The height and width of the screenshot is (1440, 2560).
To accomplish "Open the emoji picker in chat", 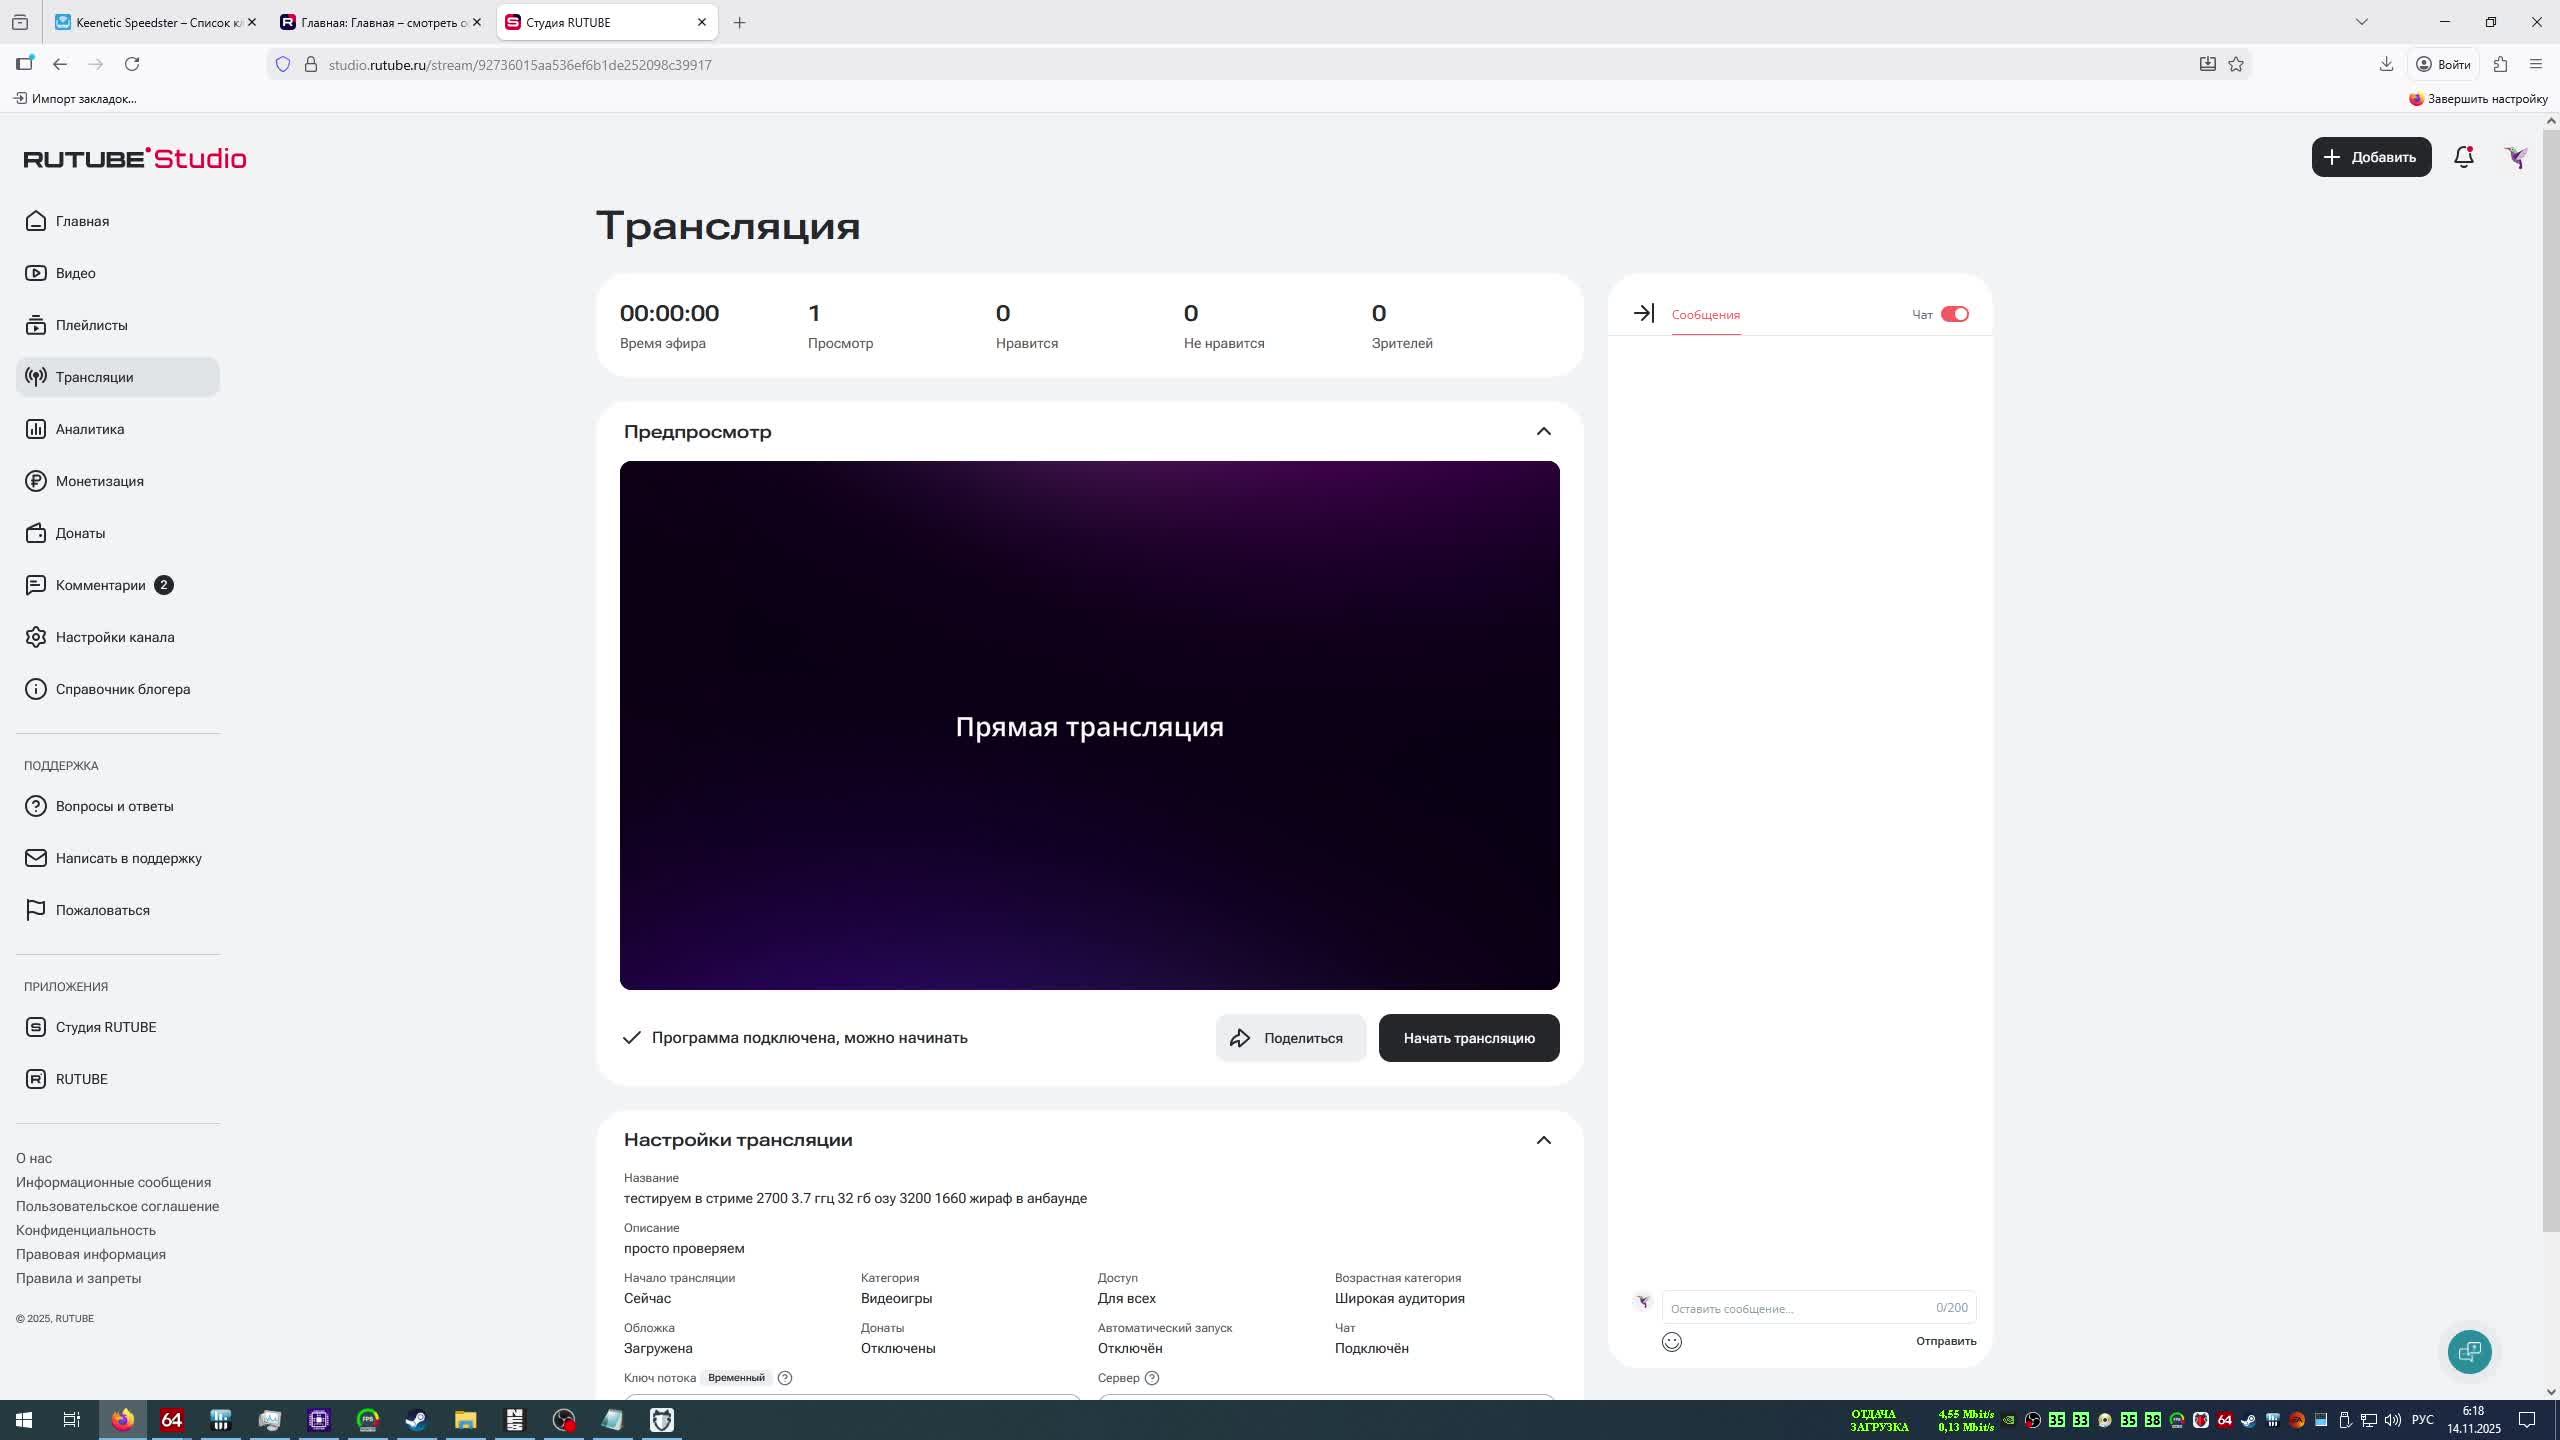I will [1673, 1342].
